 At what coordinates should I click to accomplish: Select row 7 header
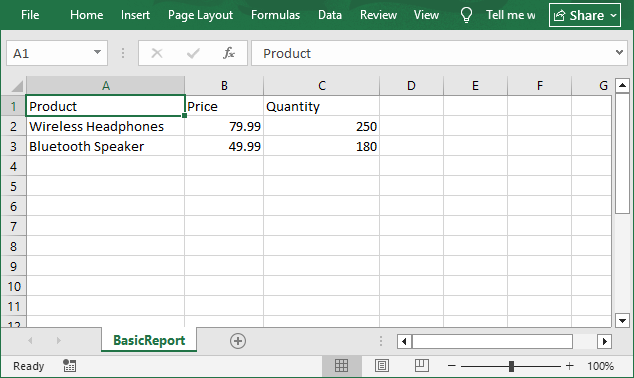pos(13,226)
